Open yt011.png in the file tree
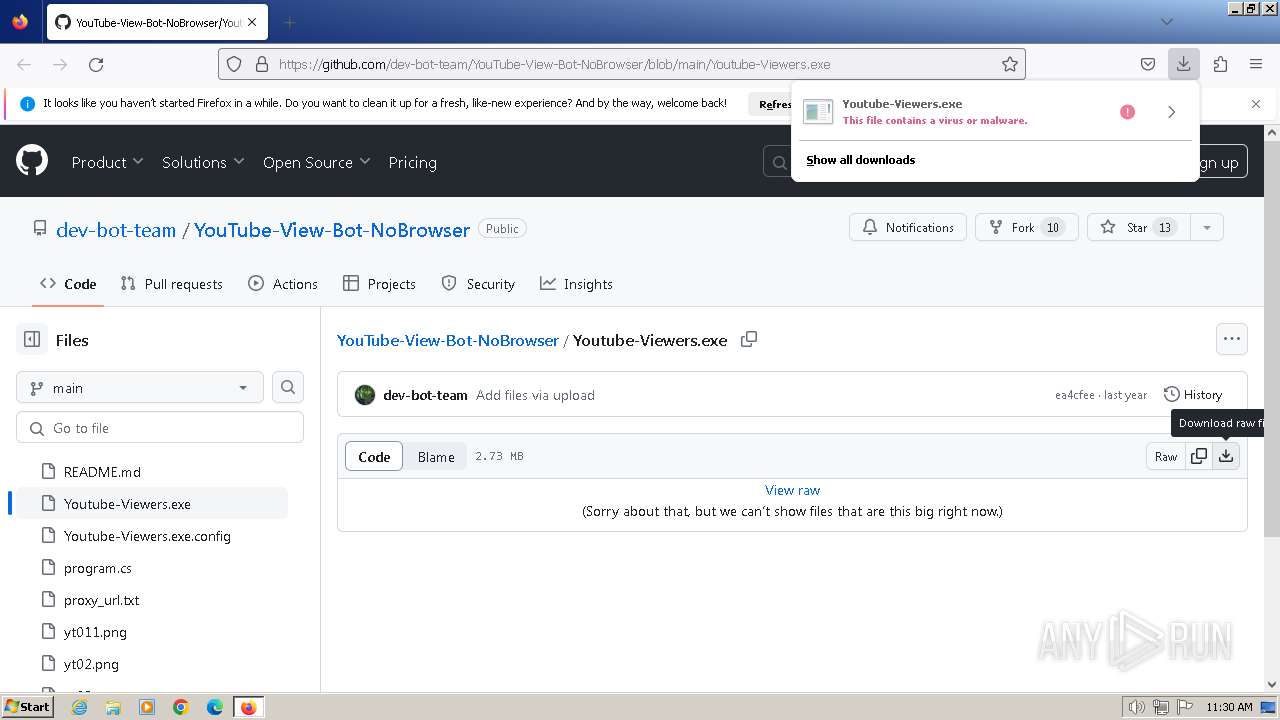The width and height of the screenshot is (1280, 720). (95, 632)
